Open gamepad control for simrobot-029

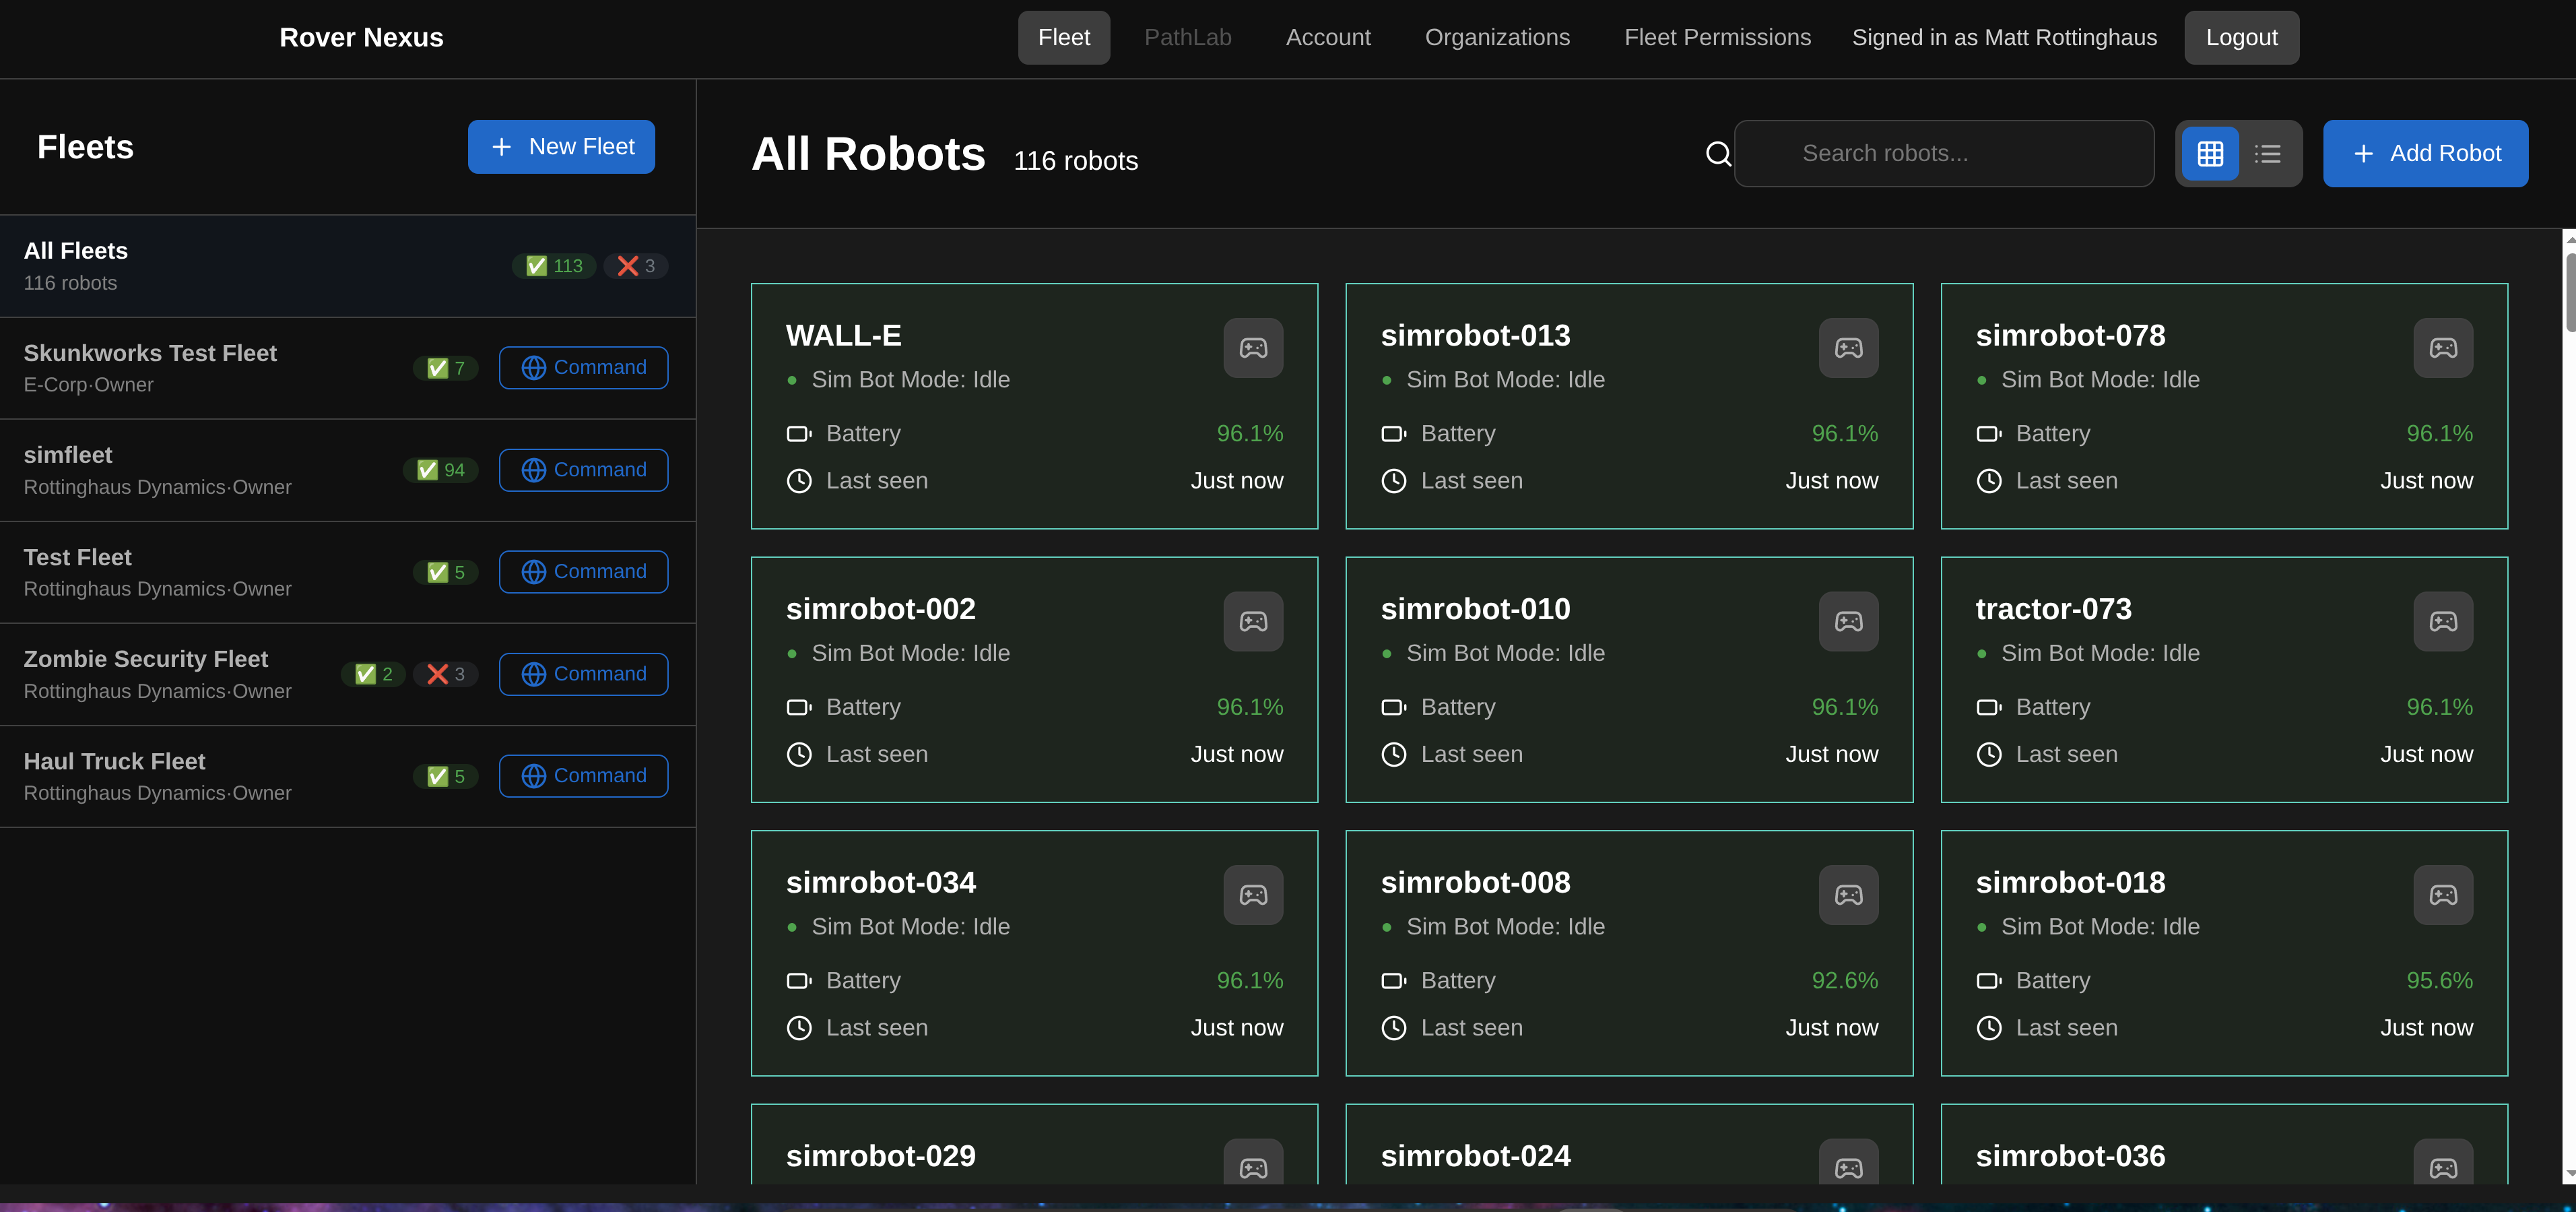(1253, 1162)
